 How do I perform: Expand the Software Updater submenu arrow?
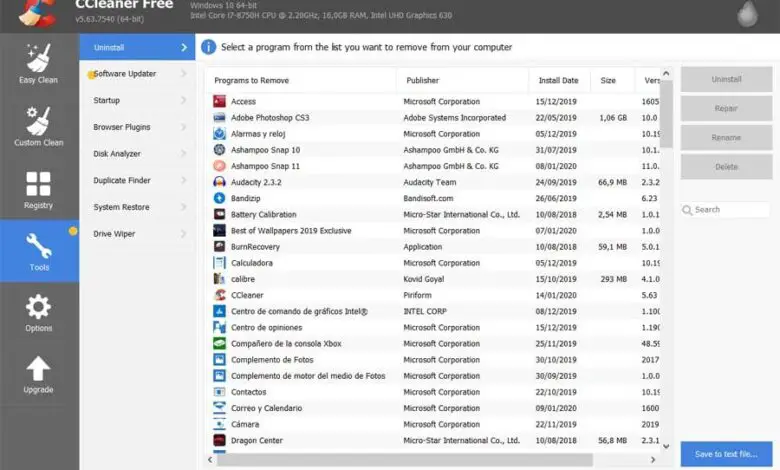click(x=184, y=73)
